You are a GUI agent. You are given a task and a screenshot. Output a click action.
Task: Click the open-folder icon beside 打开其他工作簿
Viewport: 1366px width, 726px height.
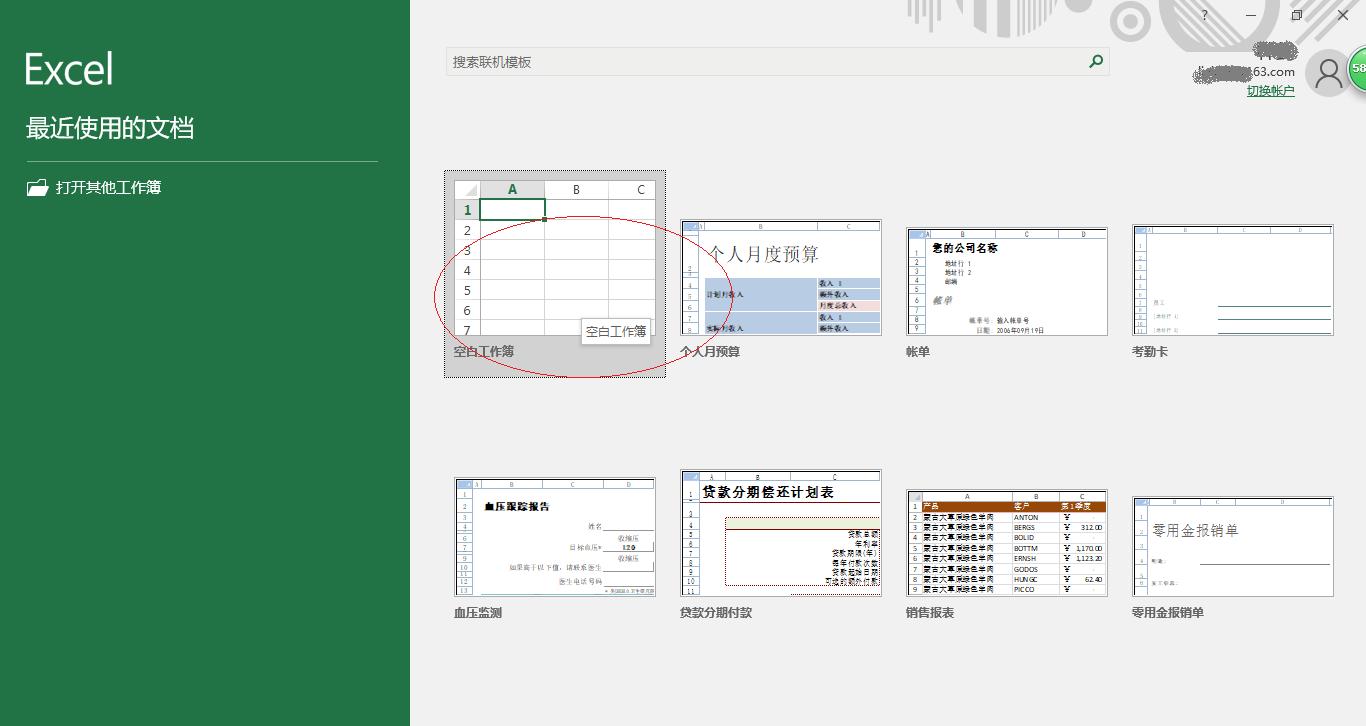pyautogui.click(x=35, y=187)
